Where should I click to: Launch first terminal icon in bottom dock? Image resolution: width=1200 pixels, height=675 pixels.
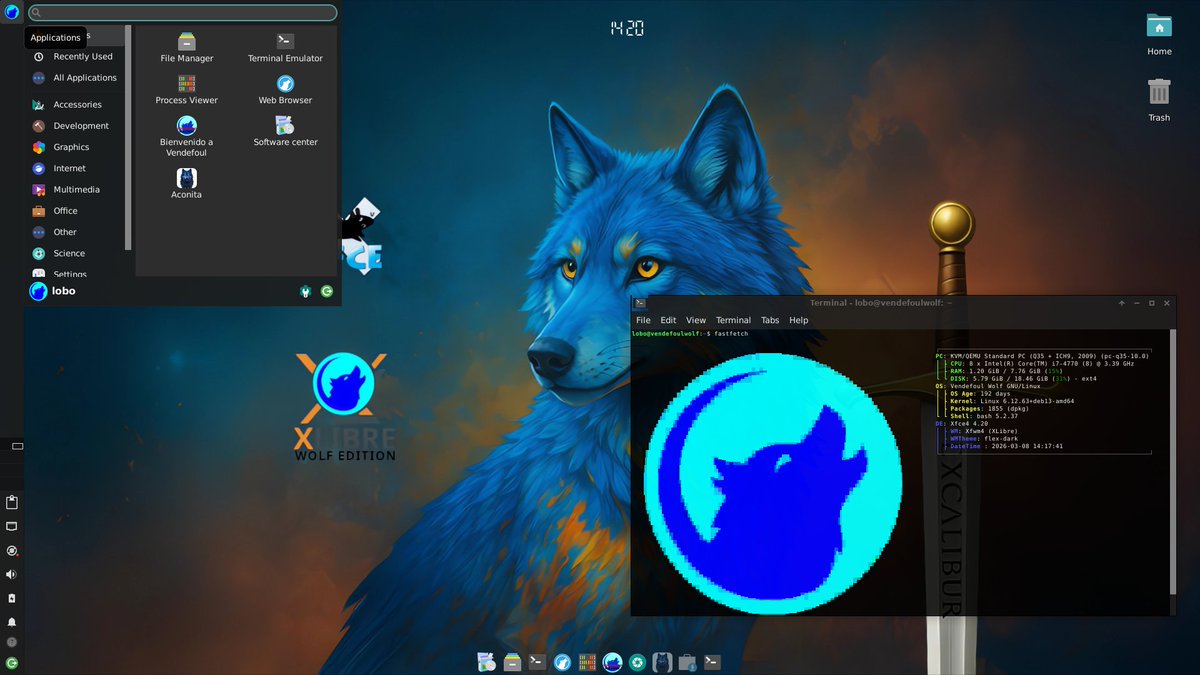pyautogui.click(x=537, y=661)
